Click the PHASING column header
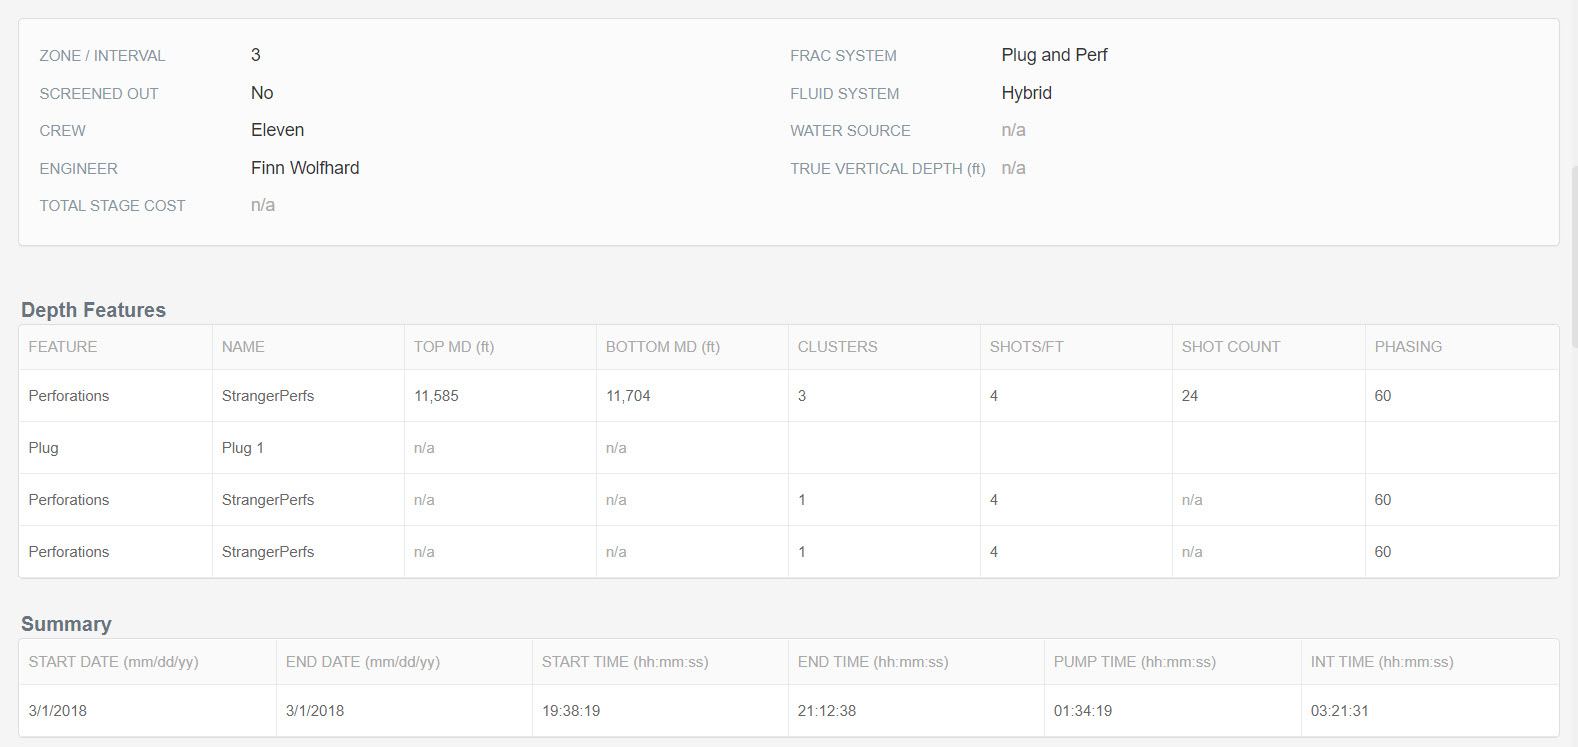Screen dimensions: 1578x747 point(1407,347)
